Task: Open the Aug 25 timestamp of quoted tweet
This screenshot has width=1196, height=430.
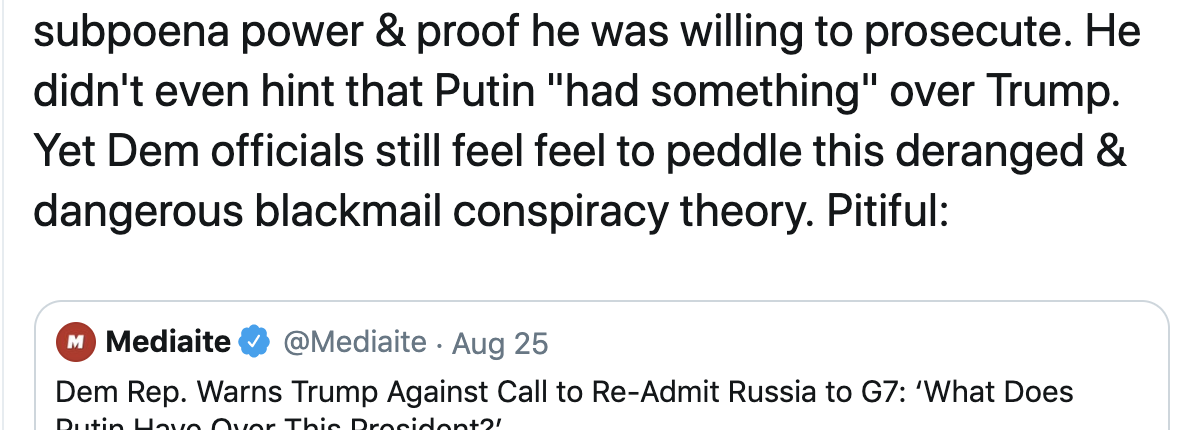Action: 500,343
